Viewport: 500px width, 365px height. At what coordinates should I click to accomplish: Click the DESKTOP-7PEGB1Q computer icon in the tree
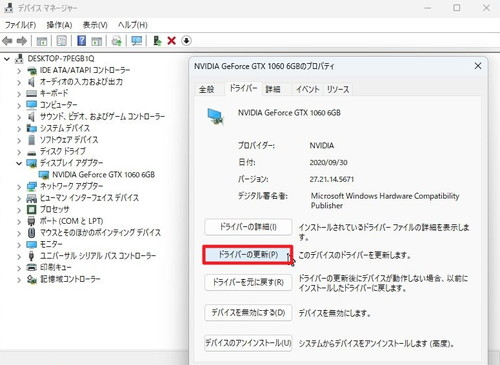click(x=19, y=59)
